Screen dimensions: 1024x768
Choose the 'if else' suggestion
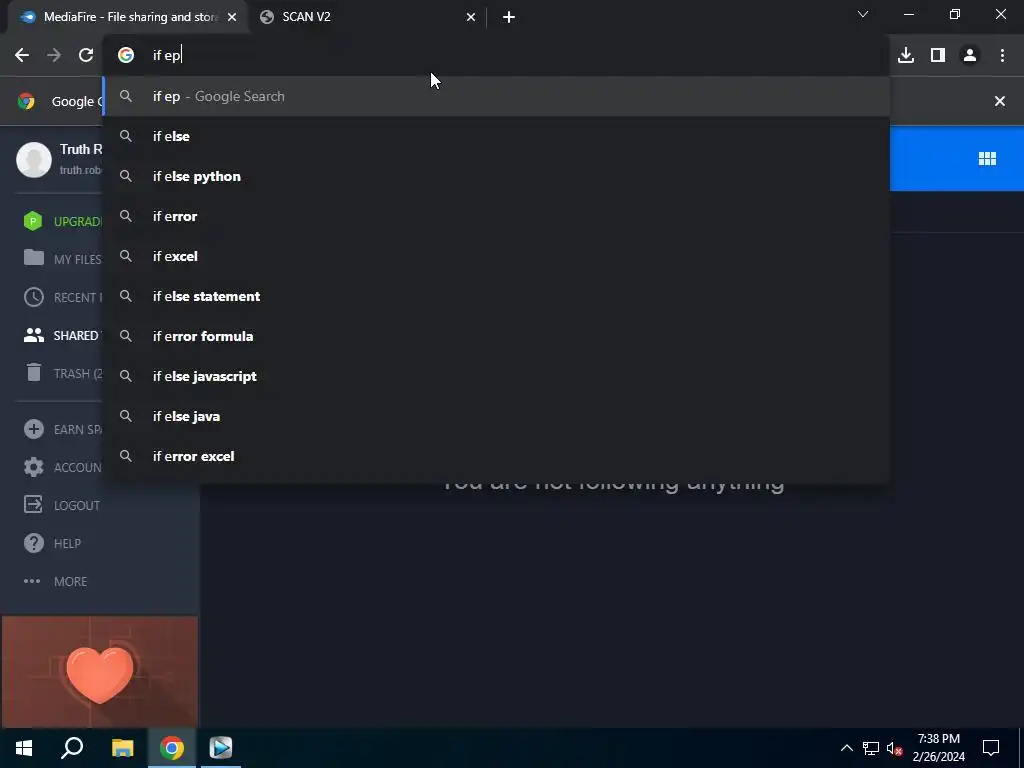496,136
